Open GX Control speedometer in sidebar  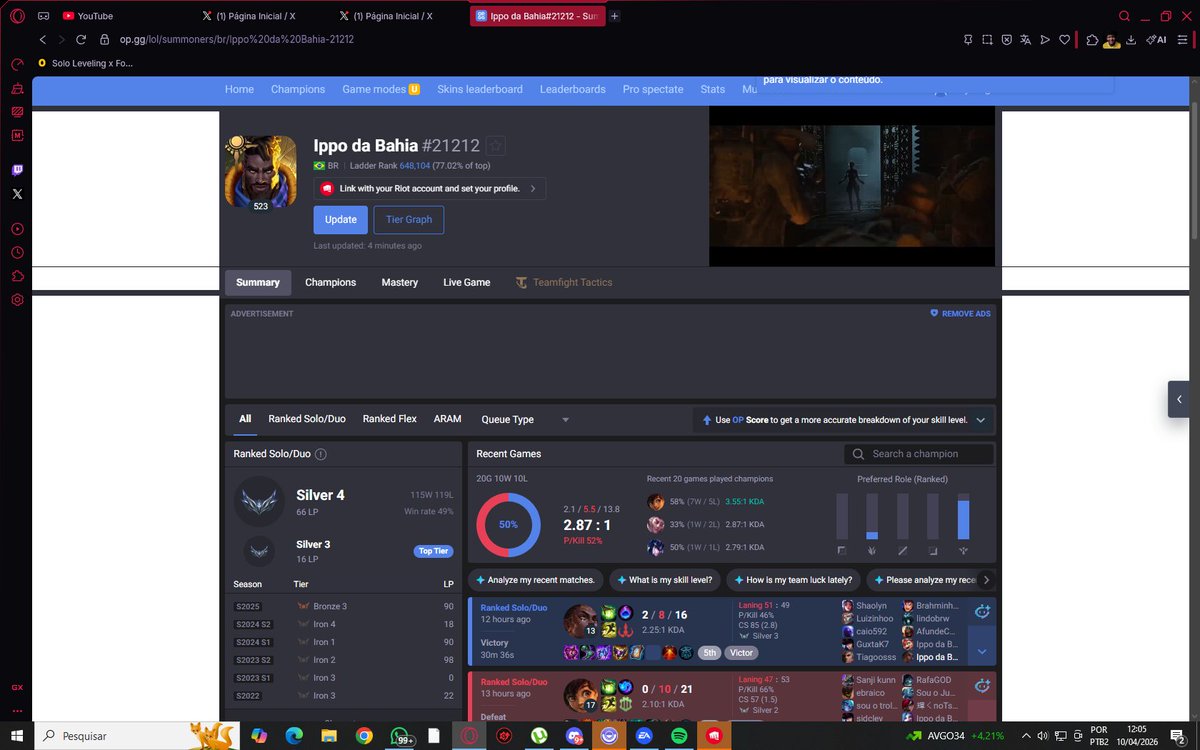point(17,64)
